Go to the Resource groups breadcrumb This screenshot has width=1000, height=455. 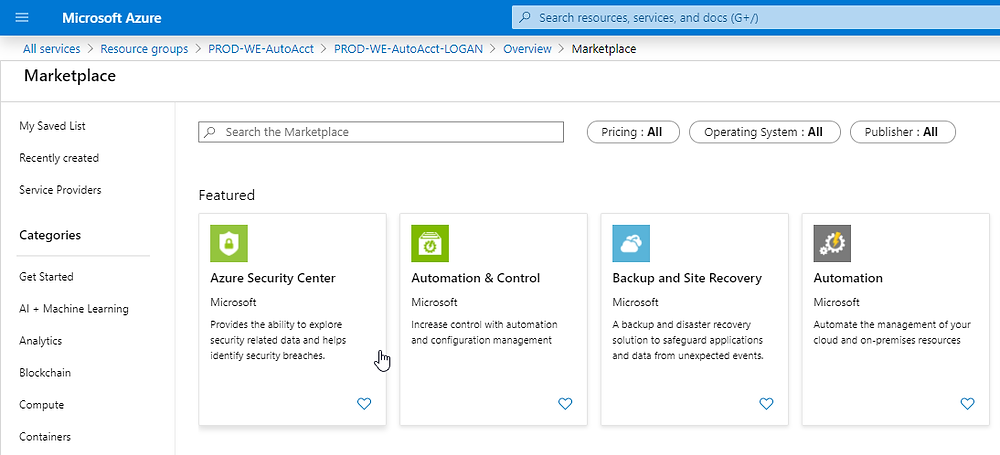pyautogui.click(x=144, y=48)
